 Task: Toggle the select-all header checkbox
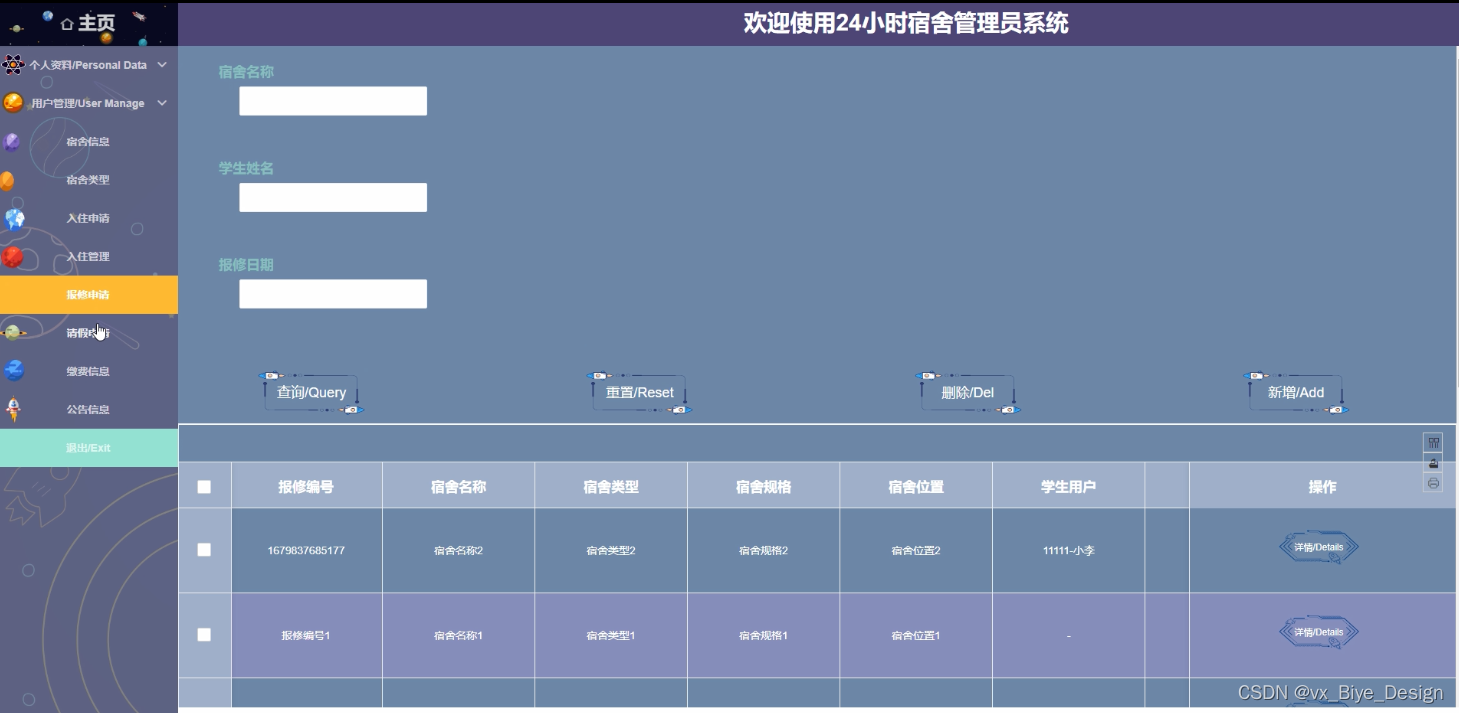(204, 487)
